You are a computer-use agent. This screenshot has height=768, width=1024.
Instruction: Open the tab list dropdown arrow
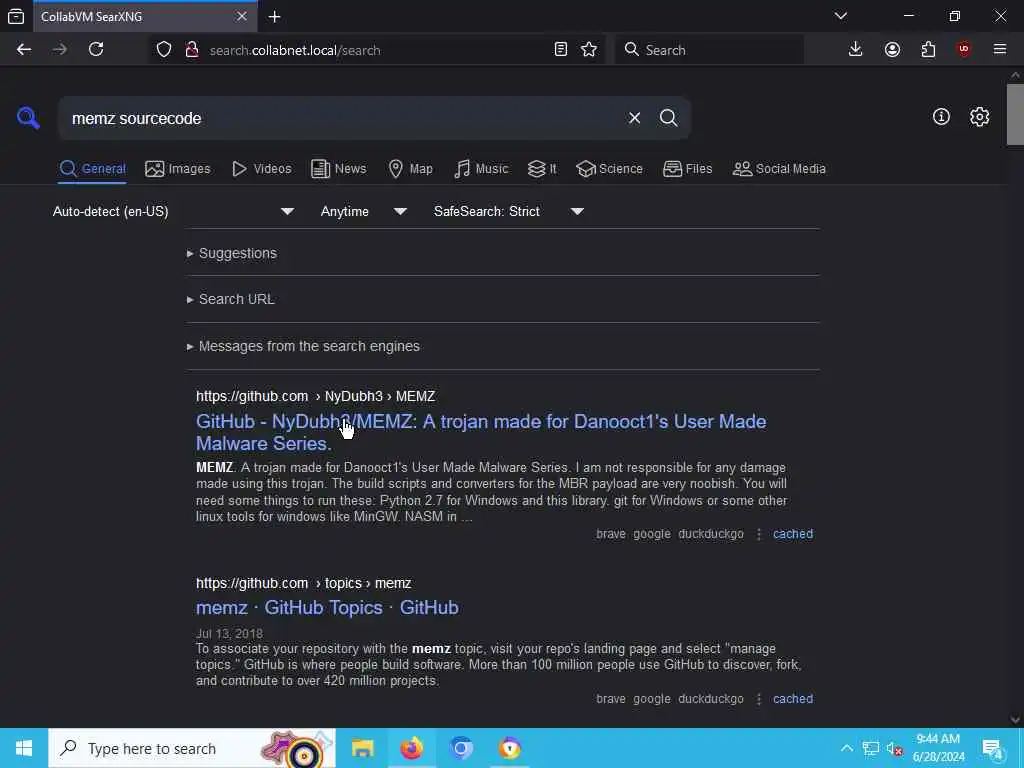841,16
